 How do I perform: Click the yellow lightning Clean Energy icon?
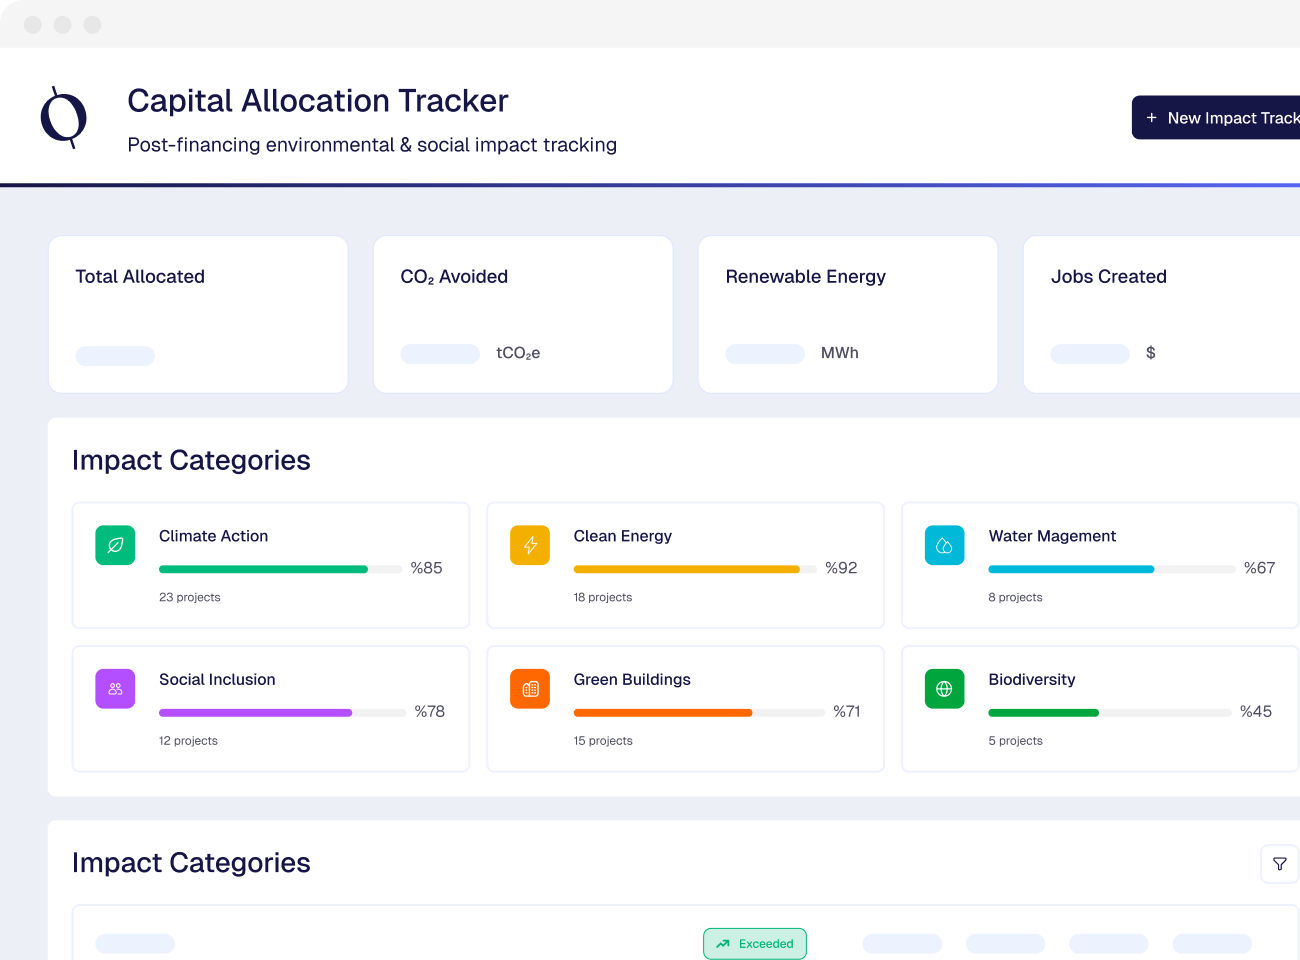tap(530, 545)
